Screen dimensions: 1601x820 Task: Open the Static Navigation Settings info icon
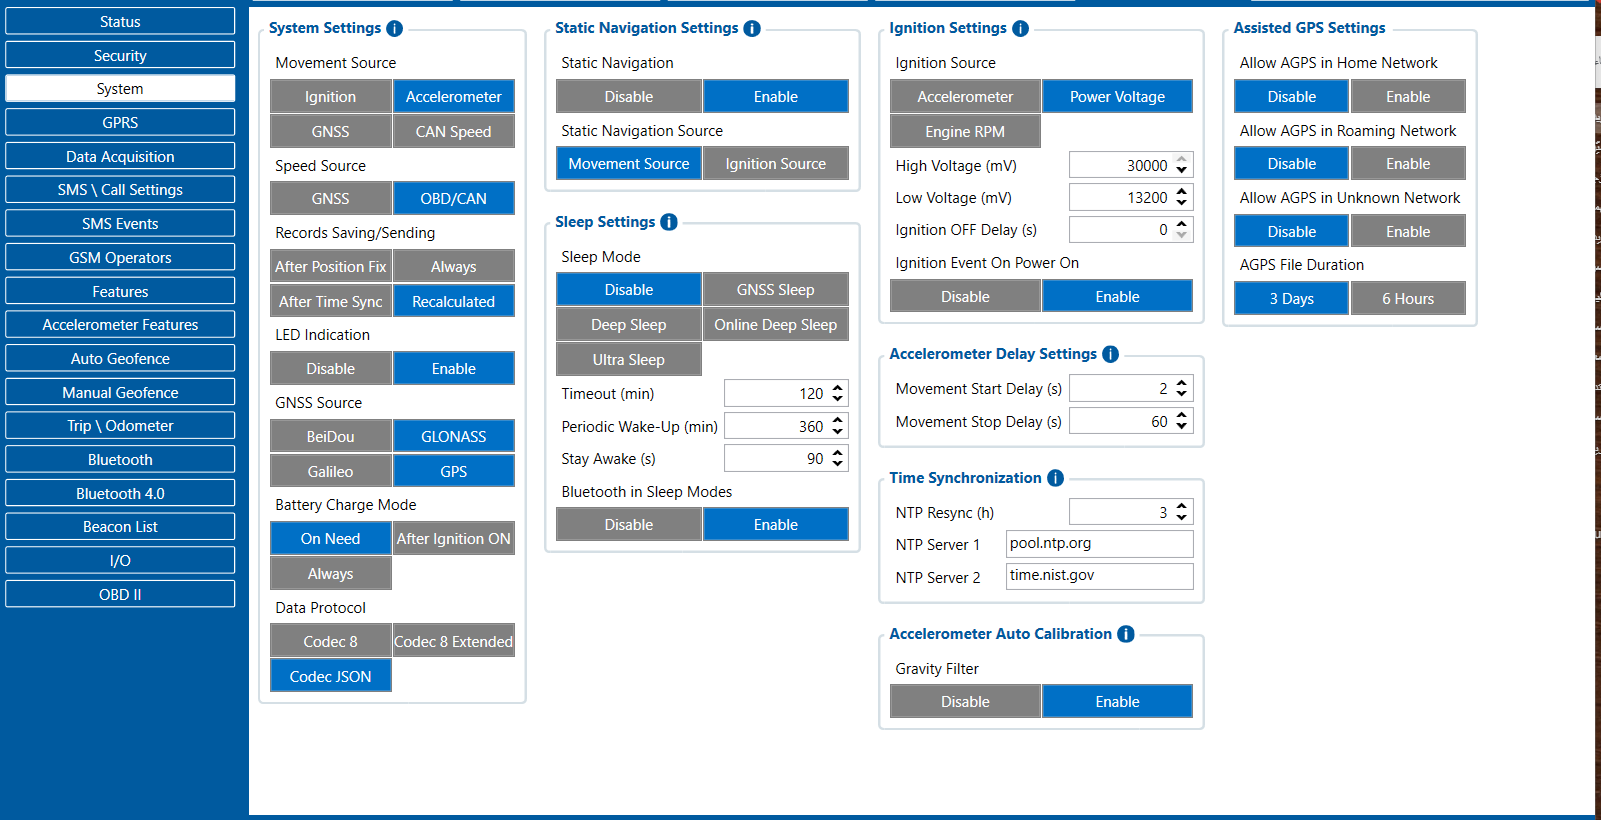tap(752, 29)
